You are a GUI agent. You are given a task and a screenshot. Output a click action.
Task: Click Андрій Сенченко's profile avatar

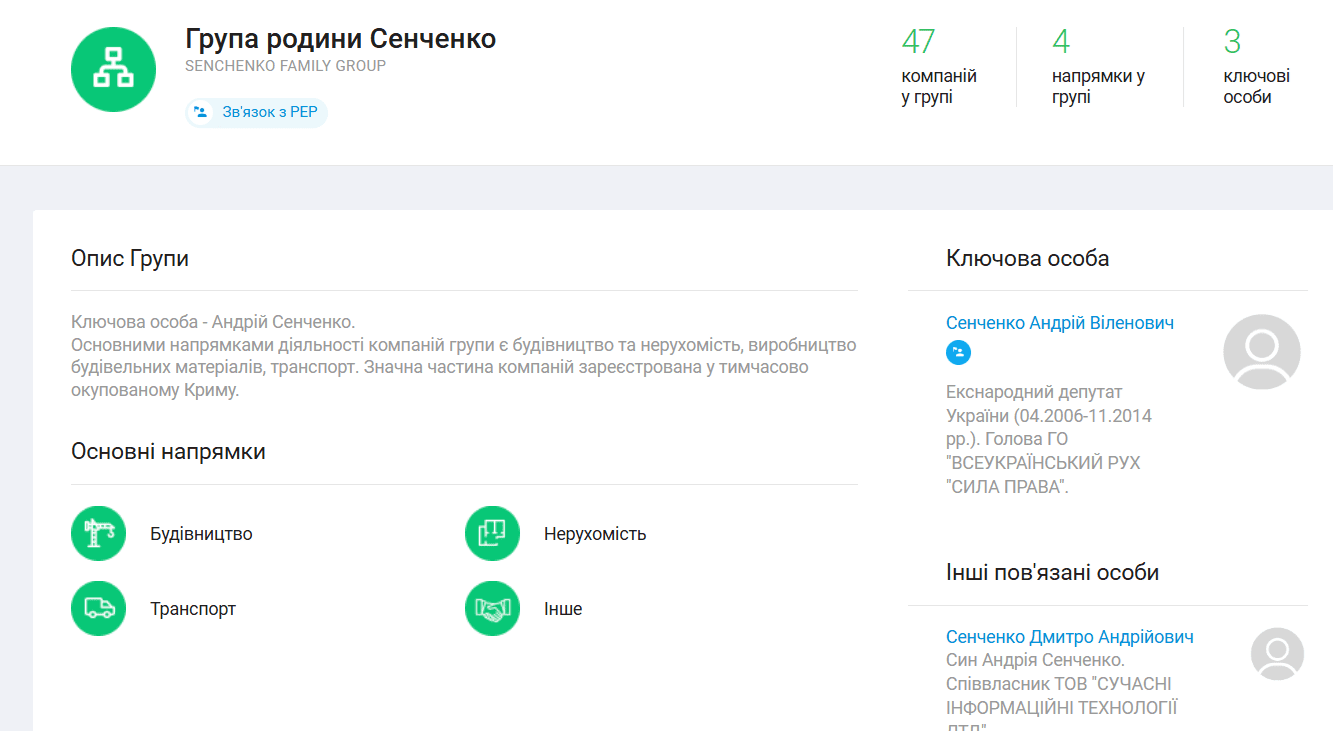[x=1261, y=351]
